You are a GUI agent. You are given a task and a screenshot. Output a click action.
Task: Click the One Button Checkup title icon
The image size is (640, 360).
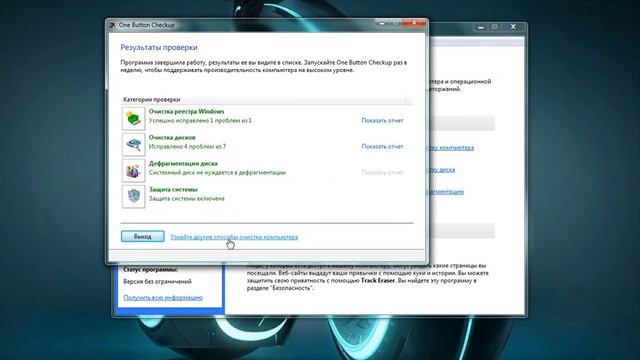coord(112,25)
